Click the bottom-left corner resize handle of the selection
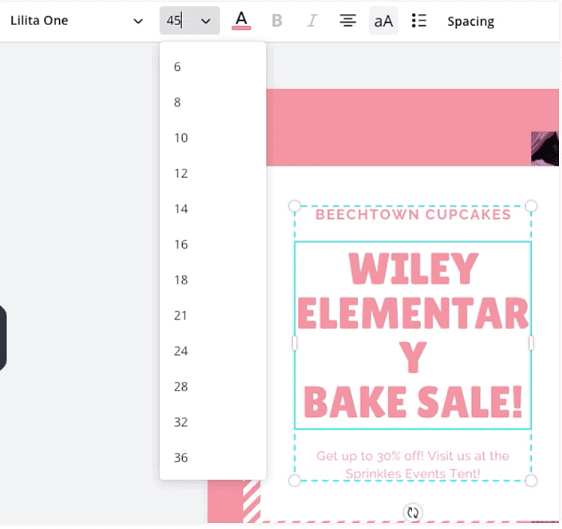This screenshot has width=562, height=529. 295,480
